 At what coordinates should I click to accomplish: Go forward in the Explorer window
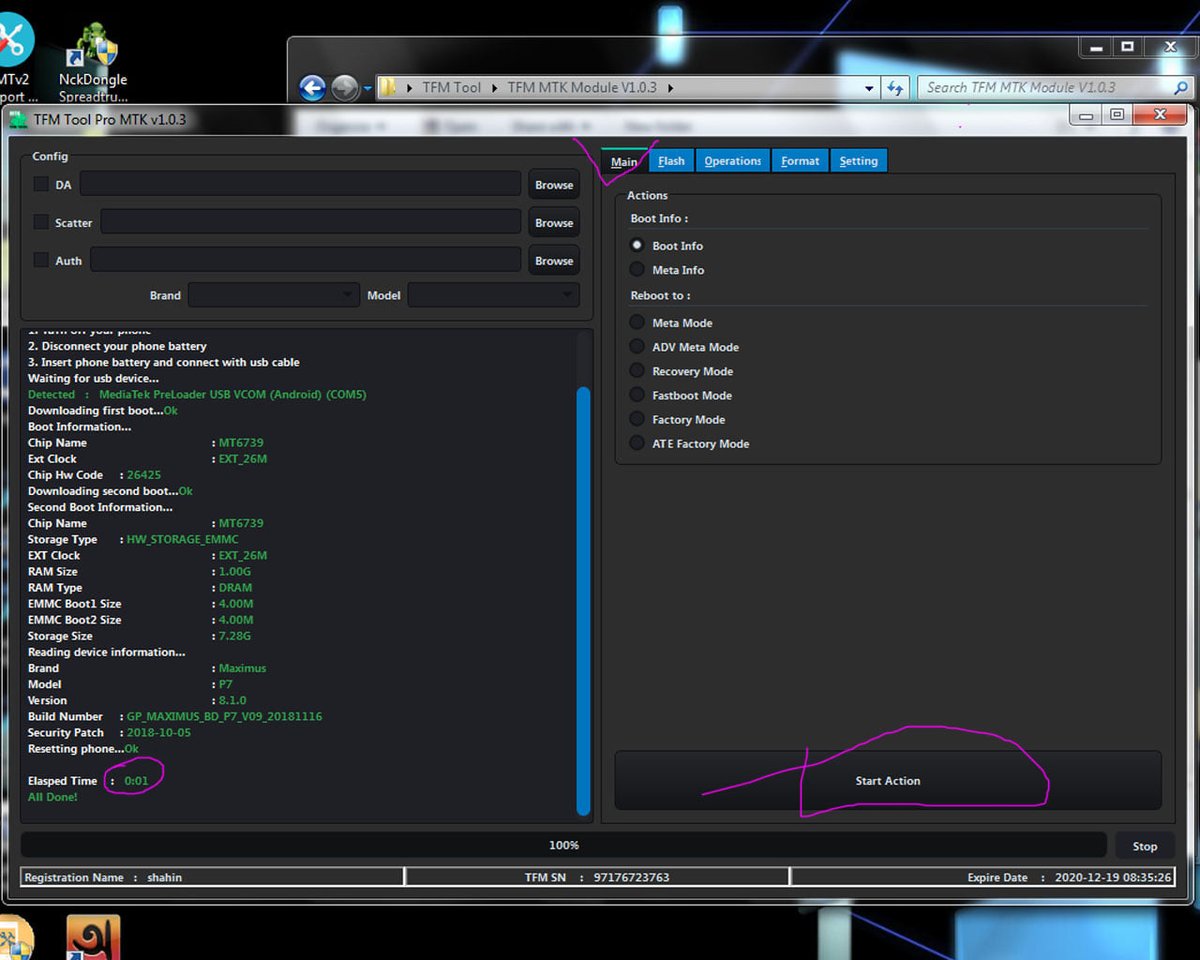coord(344,88)
